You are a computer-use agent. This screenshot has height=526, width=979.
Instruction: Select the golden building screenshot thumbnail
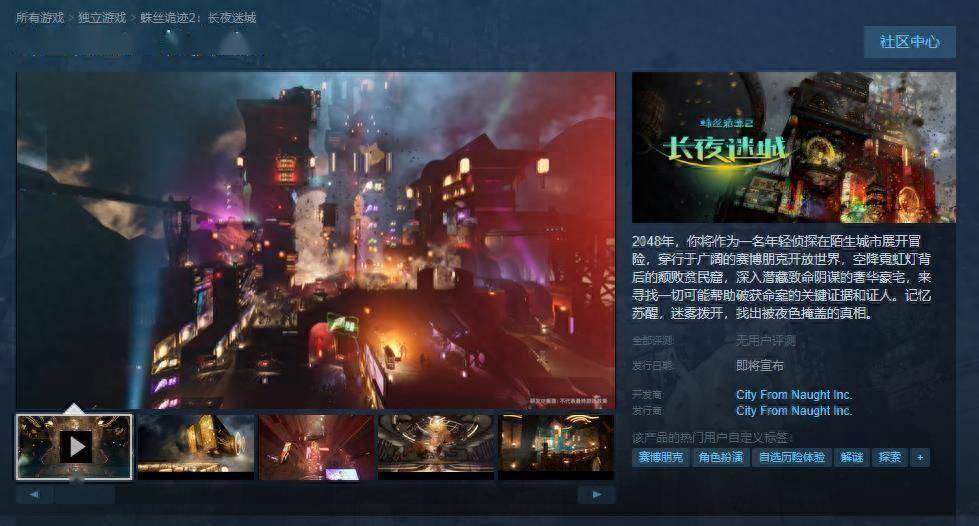[x=195, y=447]
